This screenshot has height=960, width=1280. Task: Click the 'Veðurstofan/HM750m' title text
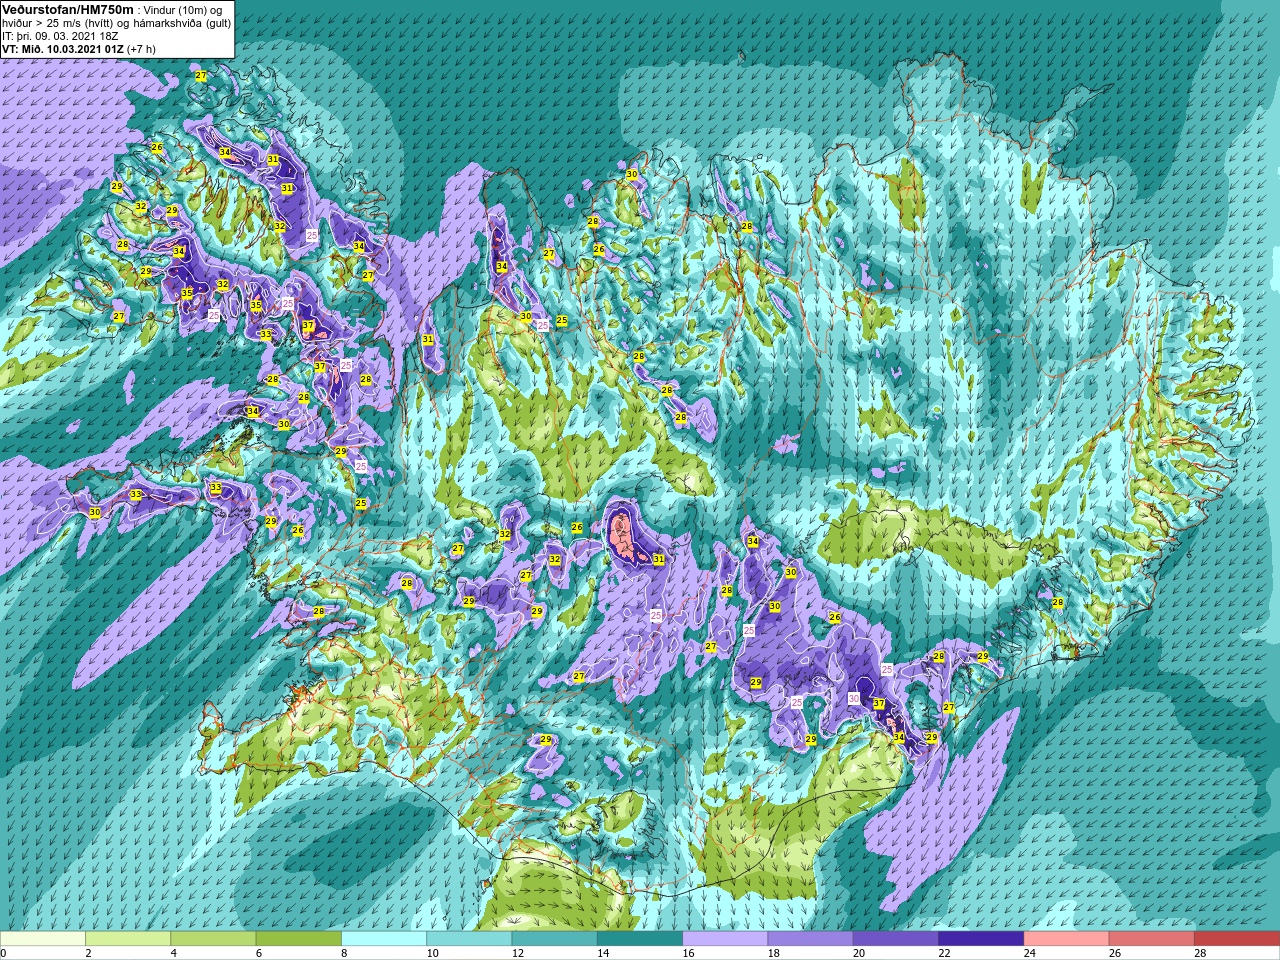pos(67,9)
